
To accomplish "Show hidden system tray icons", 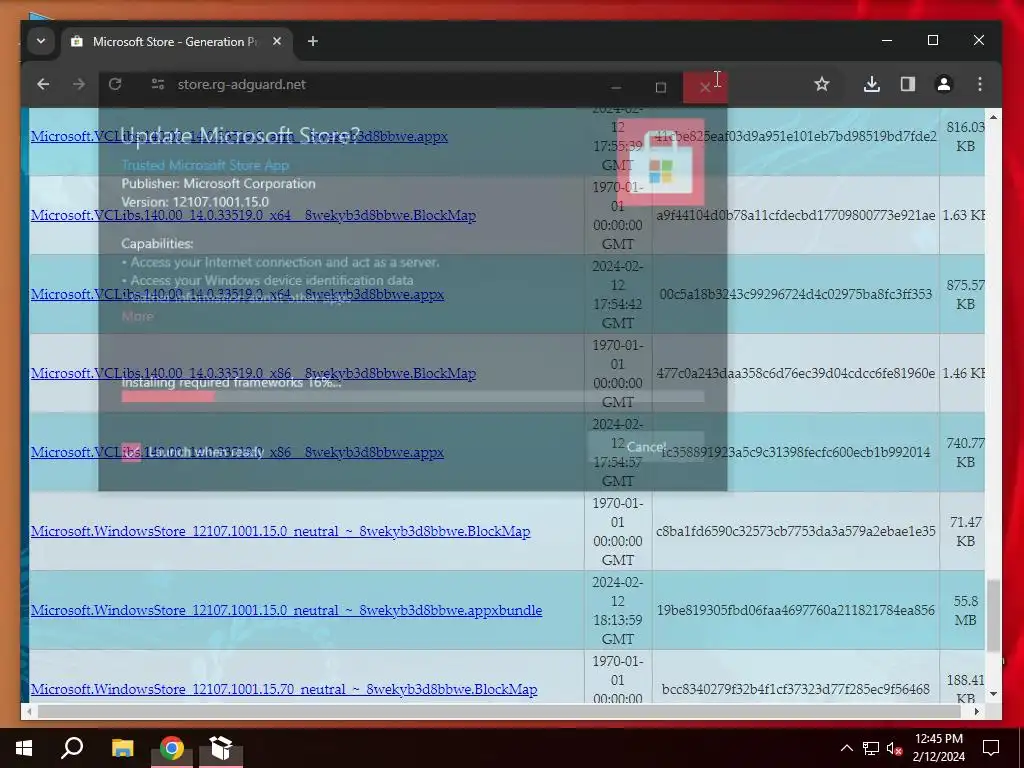I will point(846,748).
